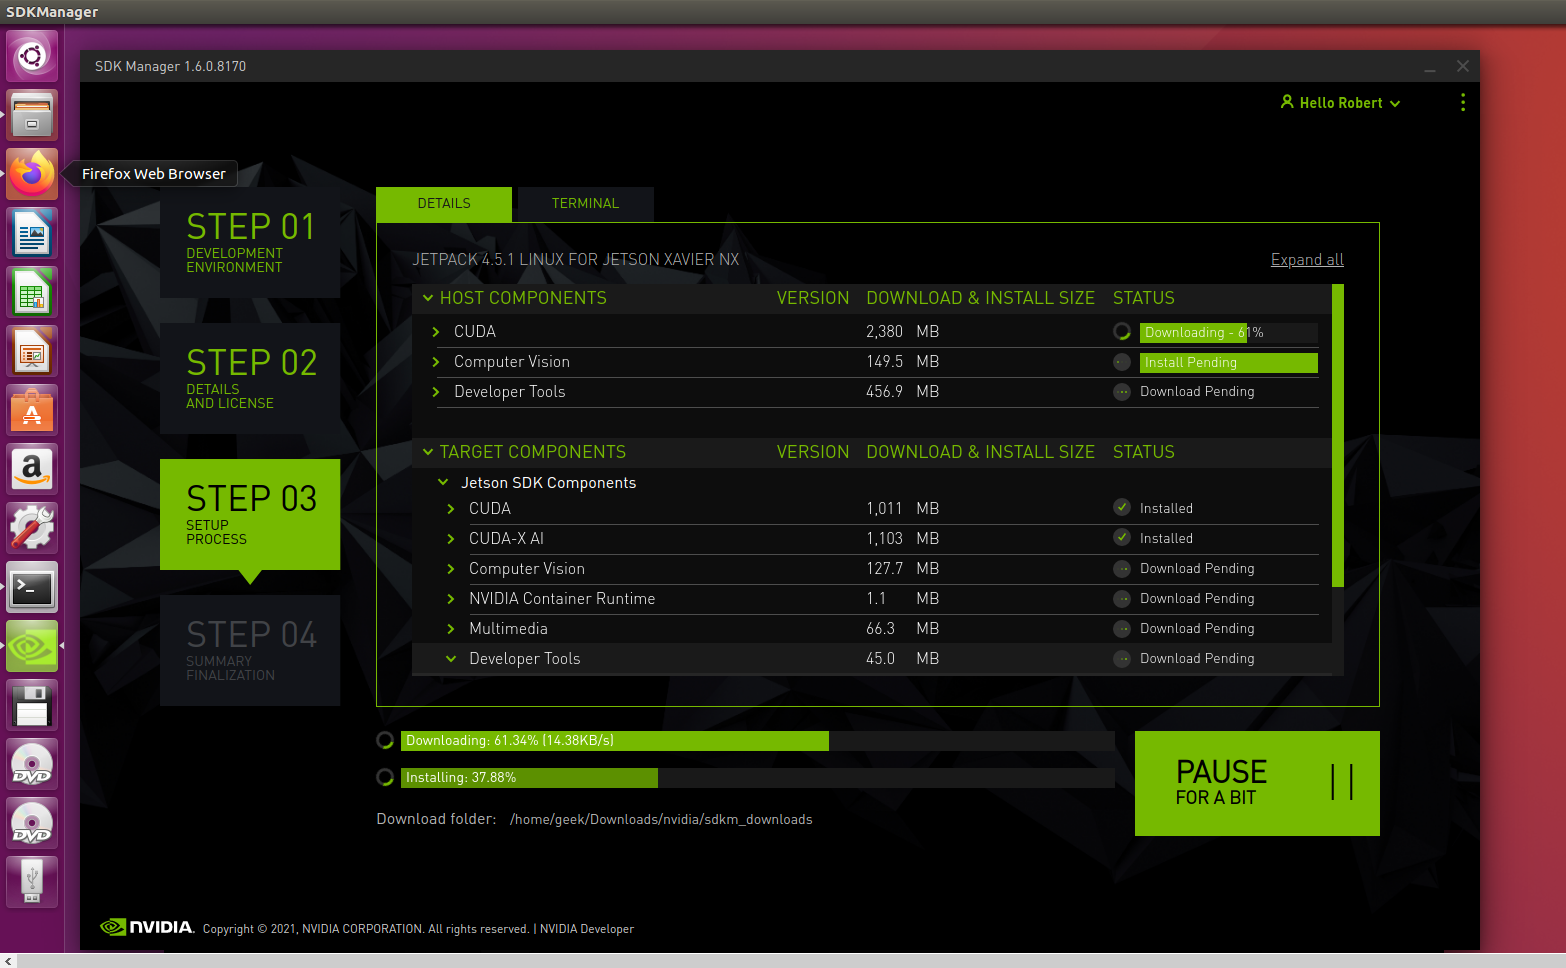
Task: Open USB drive icon in dock
Action: (x=32, y=882)
